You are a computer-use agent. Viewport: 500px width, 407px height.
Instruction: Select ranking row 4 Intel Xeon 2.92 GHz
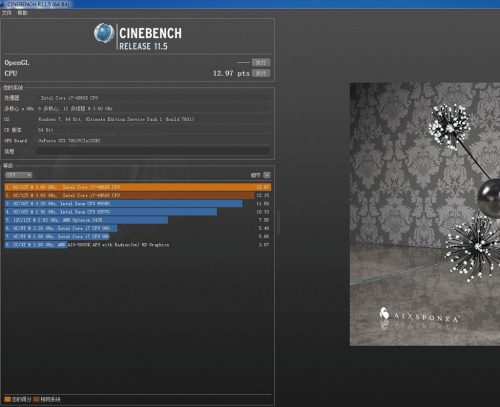[x=138, y=212]
